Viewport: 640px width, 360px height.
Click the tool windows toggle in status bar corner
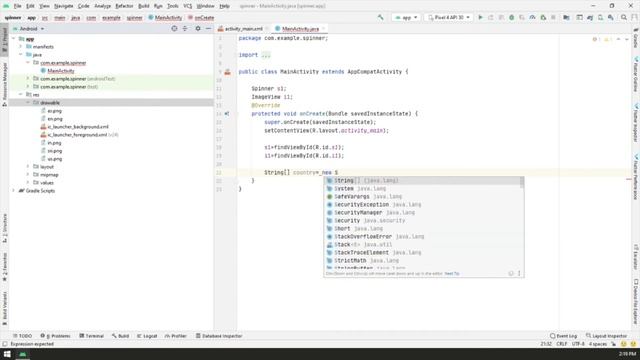pos(4,344)
